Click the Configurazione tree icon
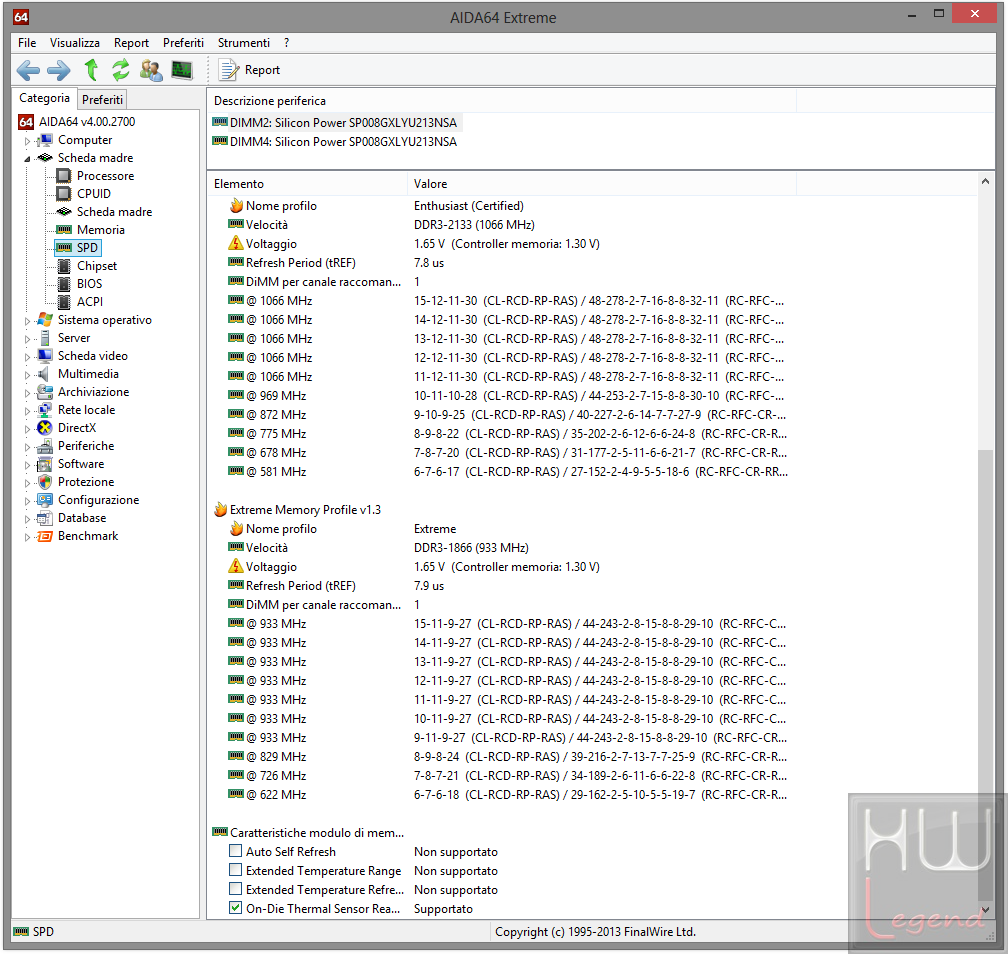 pos(44,500)
